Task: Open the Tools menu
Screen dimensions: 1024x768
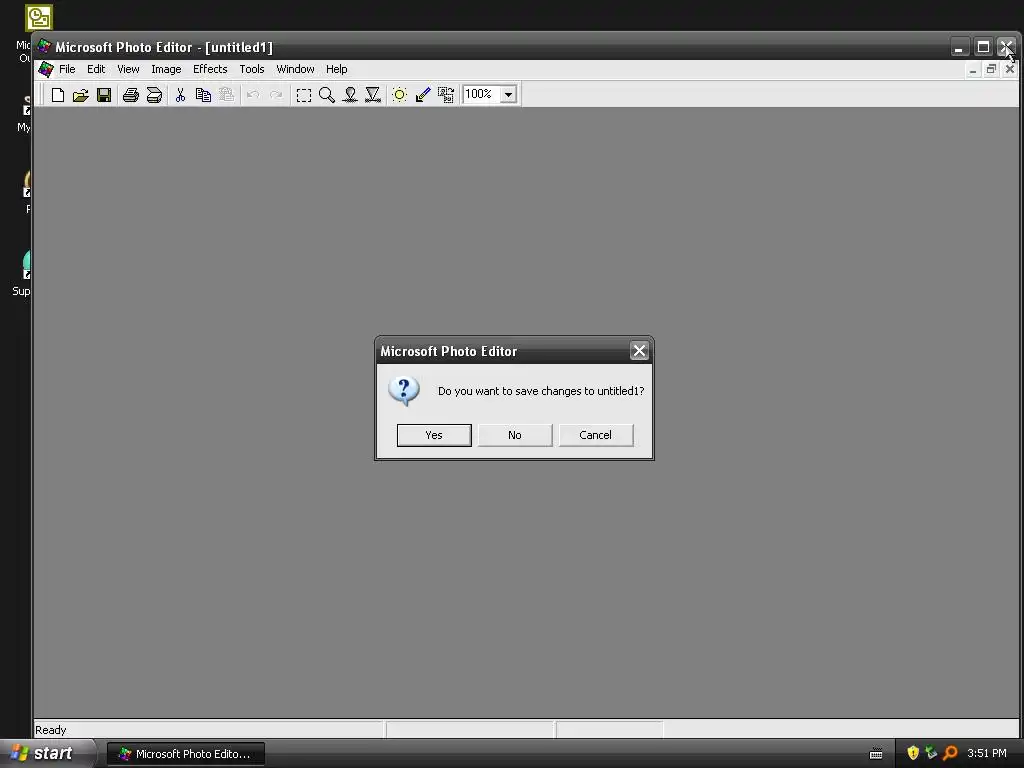Action: [x=251, y=69]
